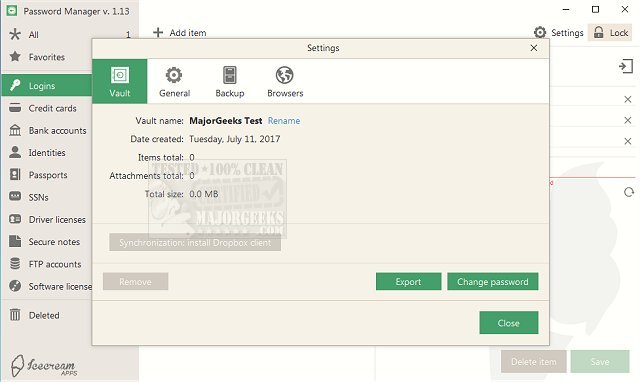
Task: Open the Credit cards category
Action: click(47, 108)
